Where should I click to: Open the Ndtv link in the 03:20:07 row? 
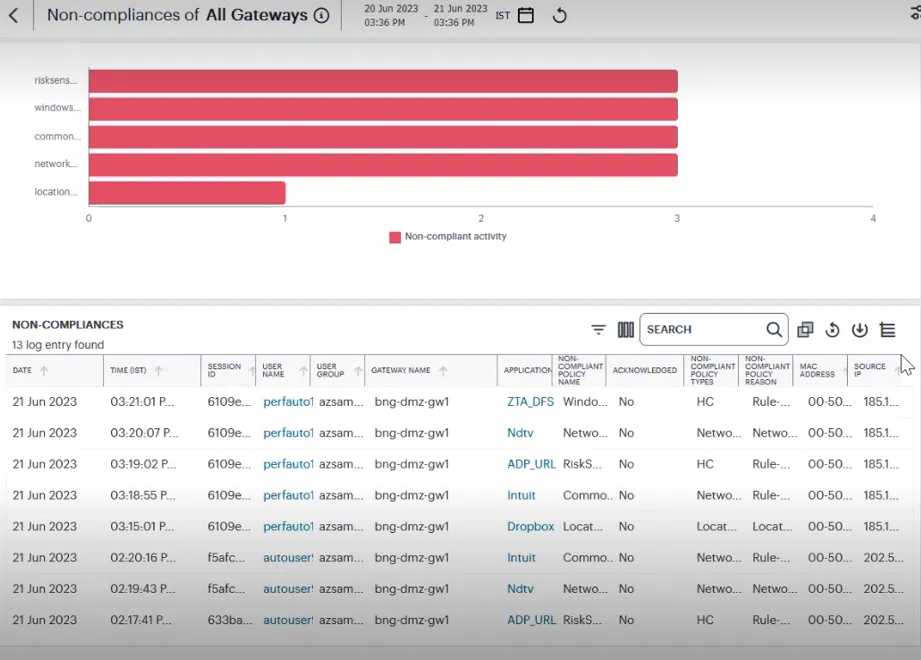(x=520, y=433)
